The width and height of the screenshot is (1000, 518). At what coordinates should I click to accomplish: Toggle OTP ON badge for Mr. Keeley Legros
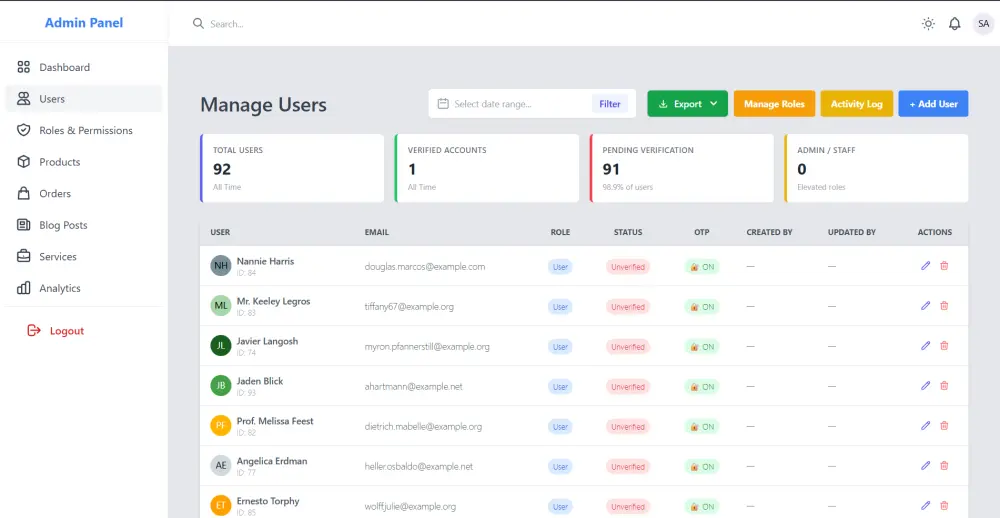[702, 307]
